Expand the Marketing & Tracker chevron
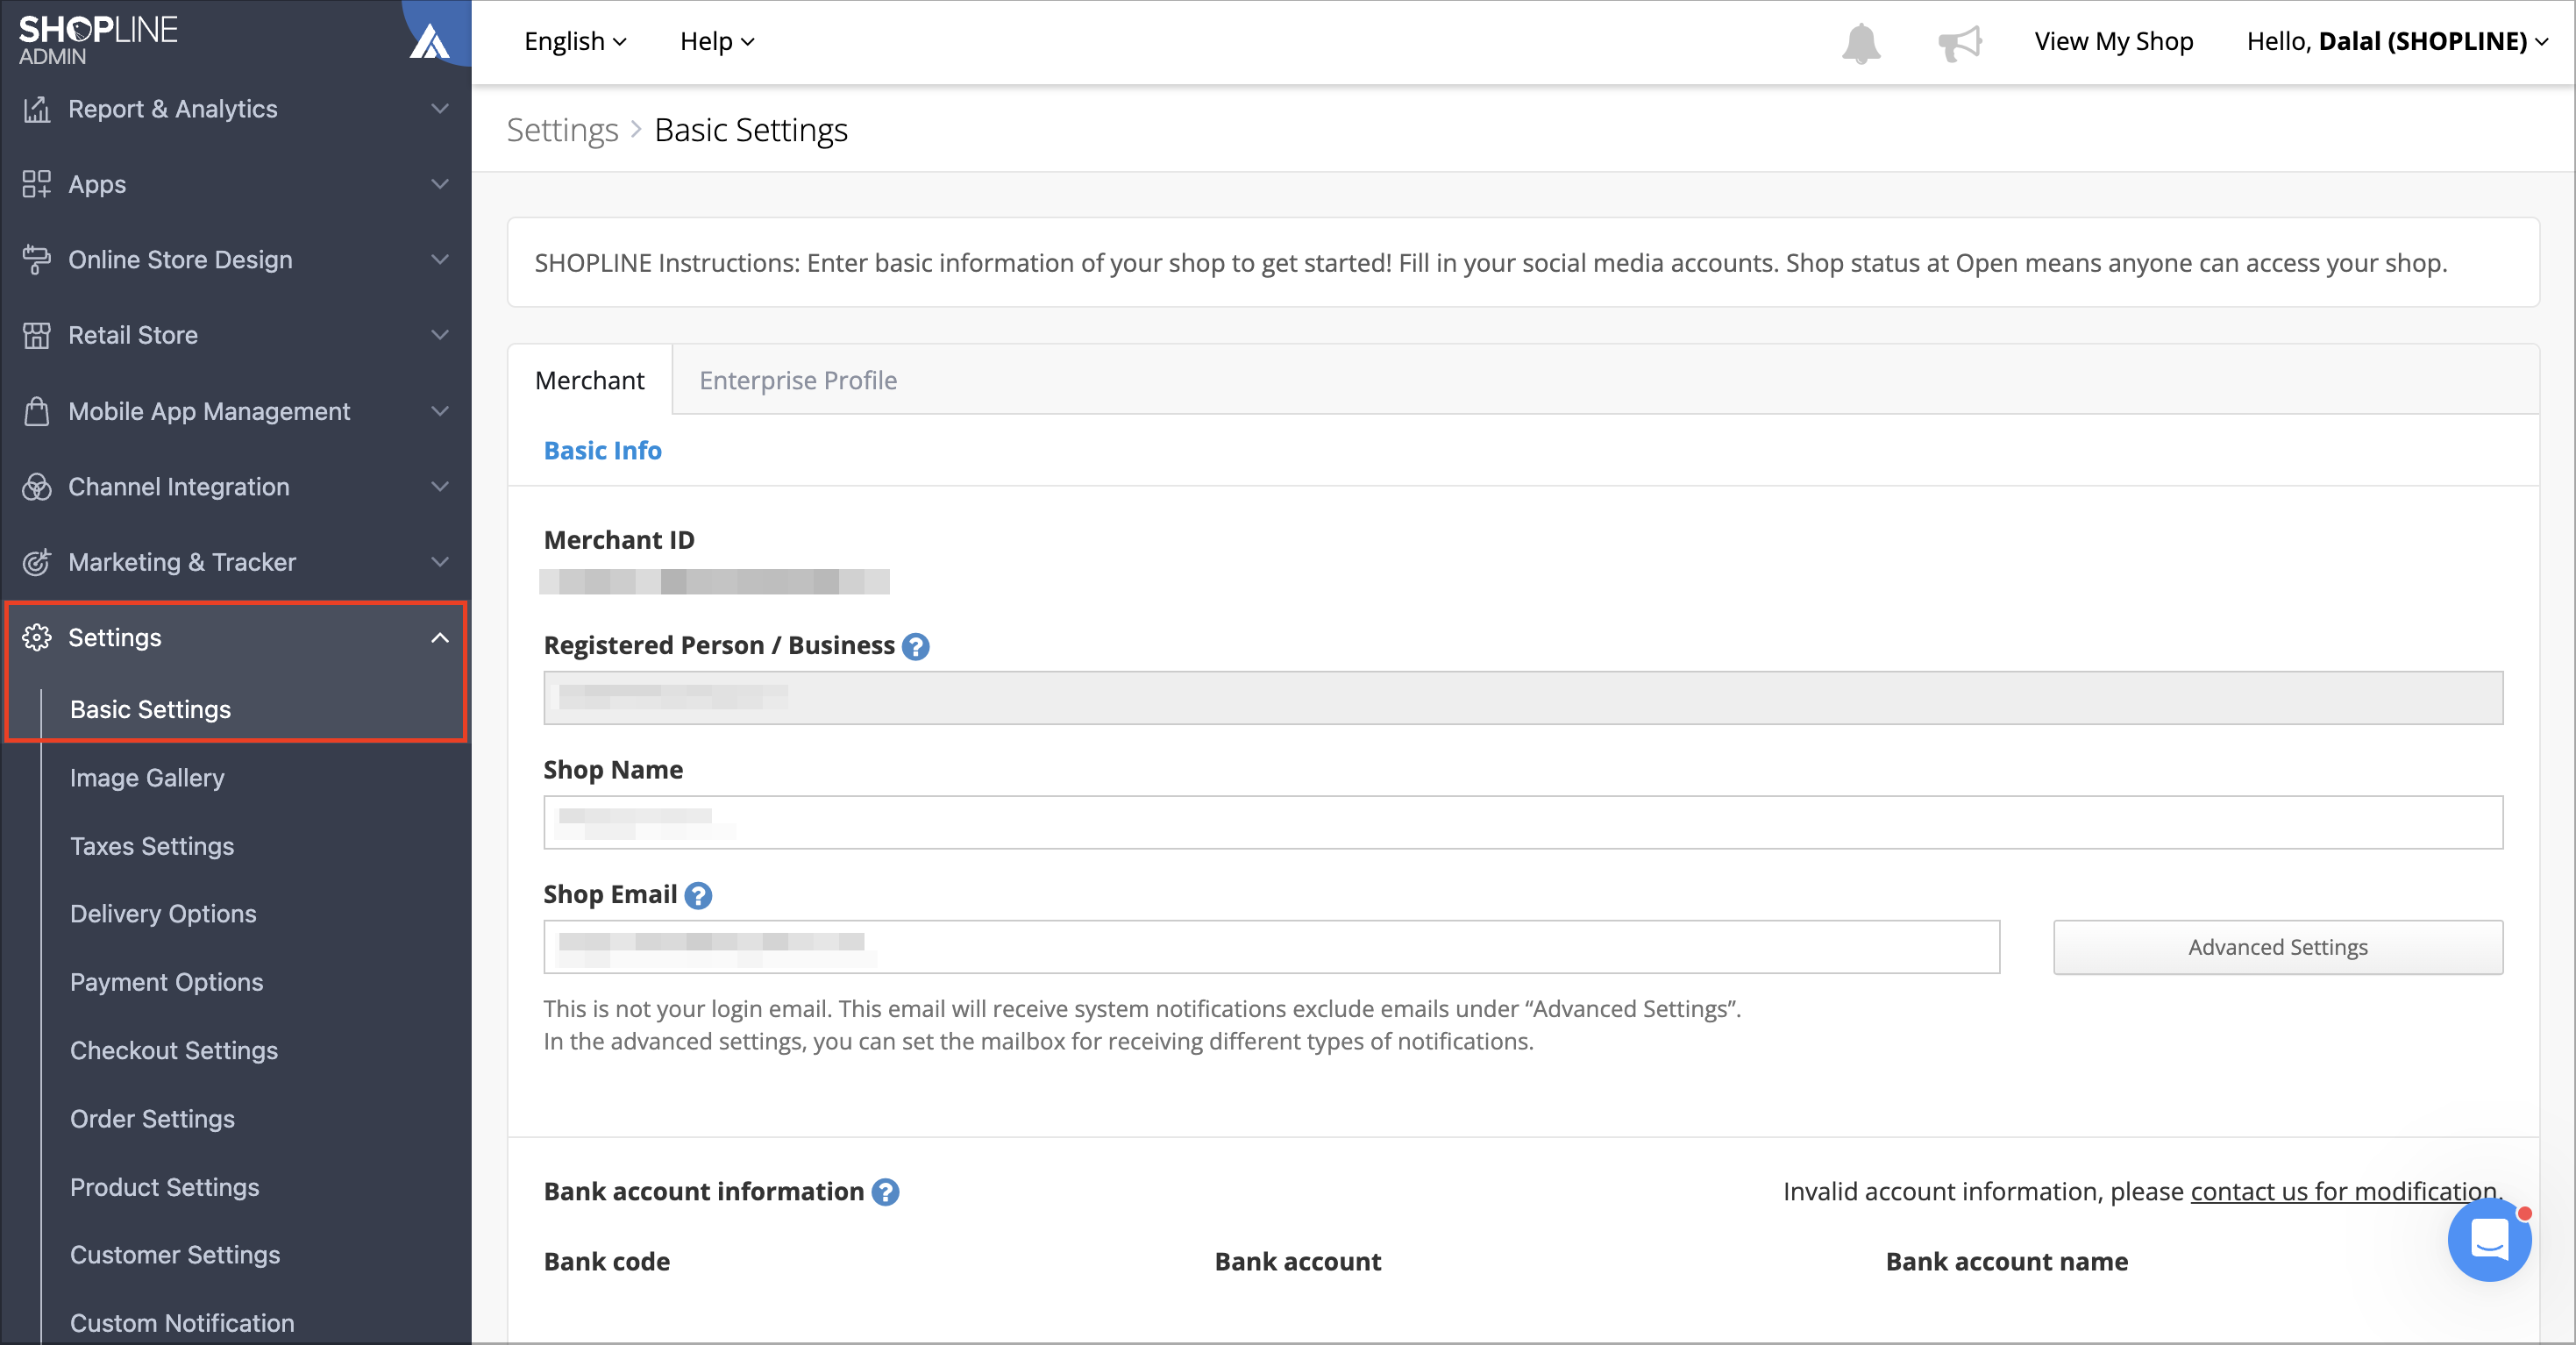This screenshot has width=2576, height=1345. (x=440, y=562)
